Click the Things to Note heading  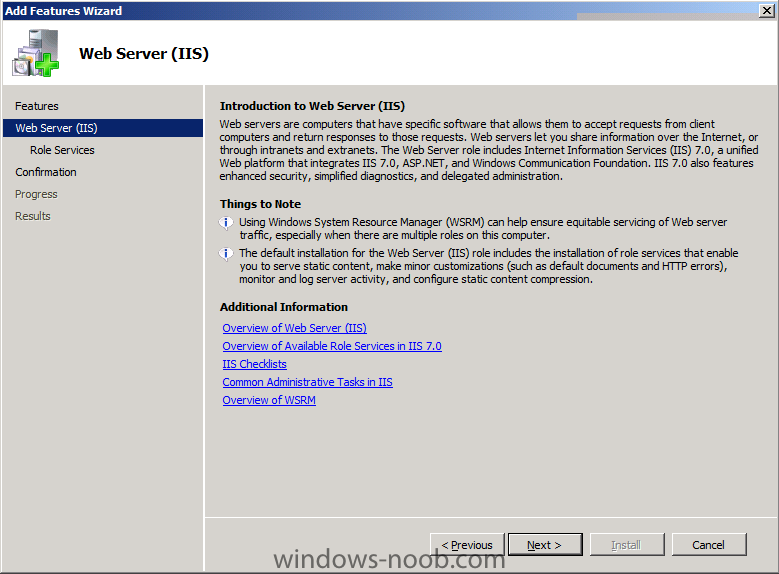click(260, 204)
